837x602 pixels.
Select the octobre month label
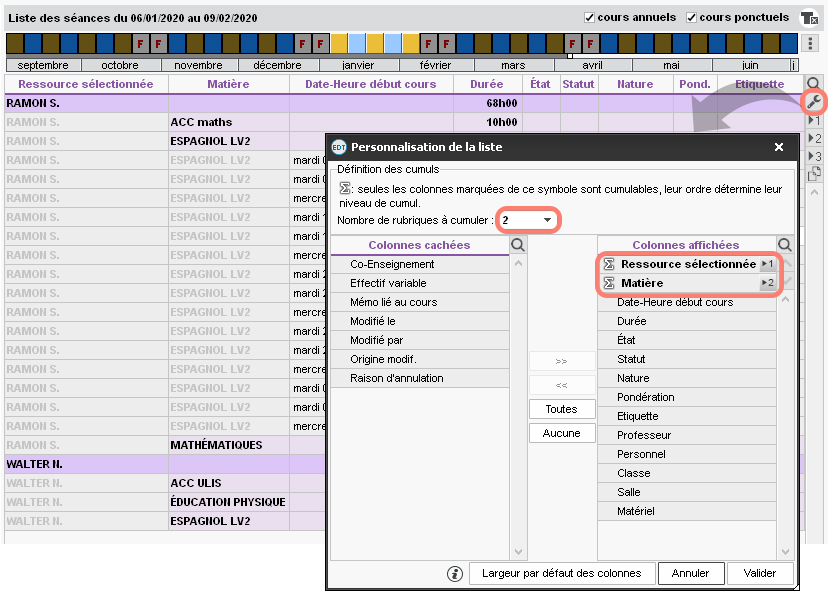coord(120,65)
